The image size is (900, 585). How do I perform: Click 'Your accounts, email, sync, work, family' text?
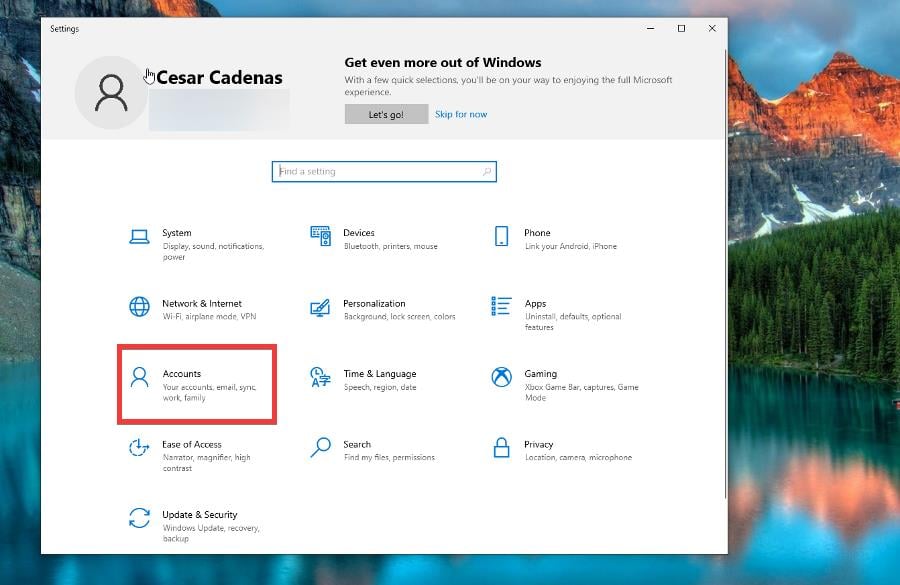click(x=209, y=392)
